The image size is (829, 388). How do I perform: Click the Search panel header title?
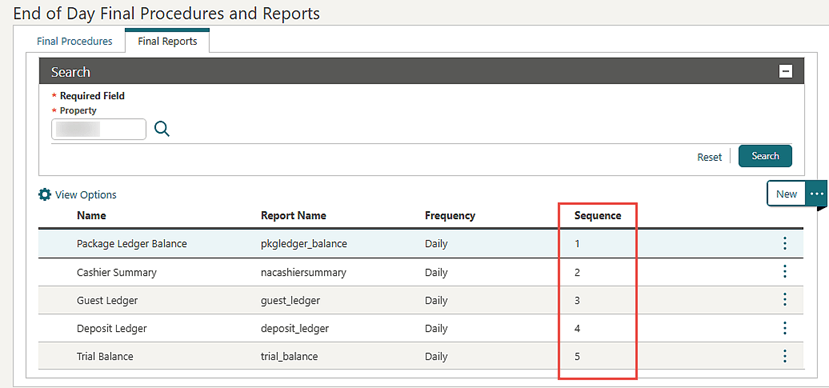70,72
